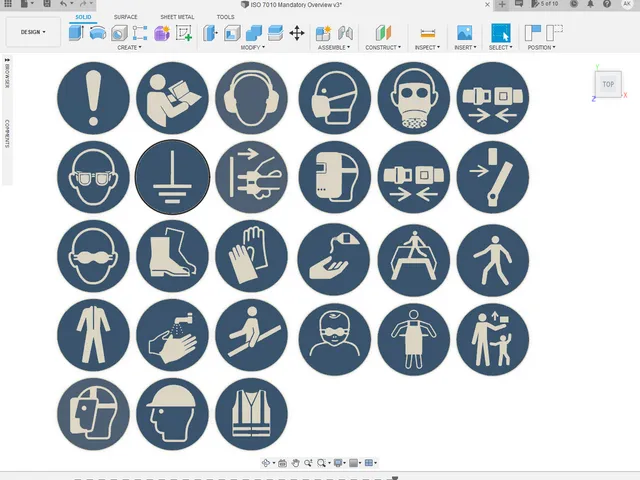Open Display Settings monitor icon
This screenshot has width=640, height=480.
340,463
